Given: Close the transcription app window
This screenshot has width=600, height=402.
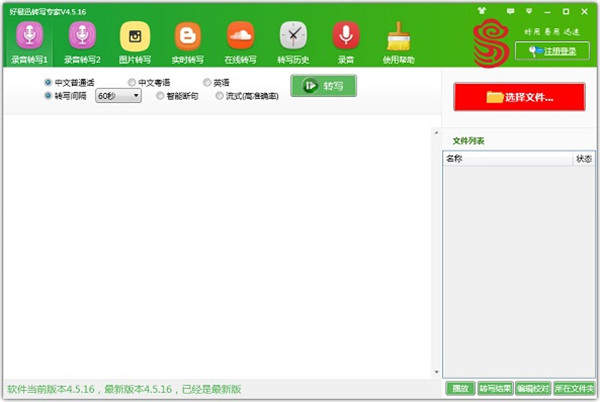Looking at the screenshot, I should coord(584,12).
